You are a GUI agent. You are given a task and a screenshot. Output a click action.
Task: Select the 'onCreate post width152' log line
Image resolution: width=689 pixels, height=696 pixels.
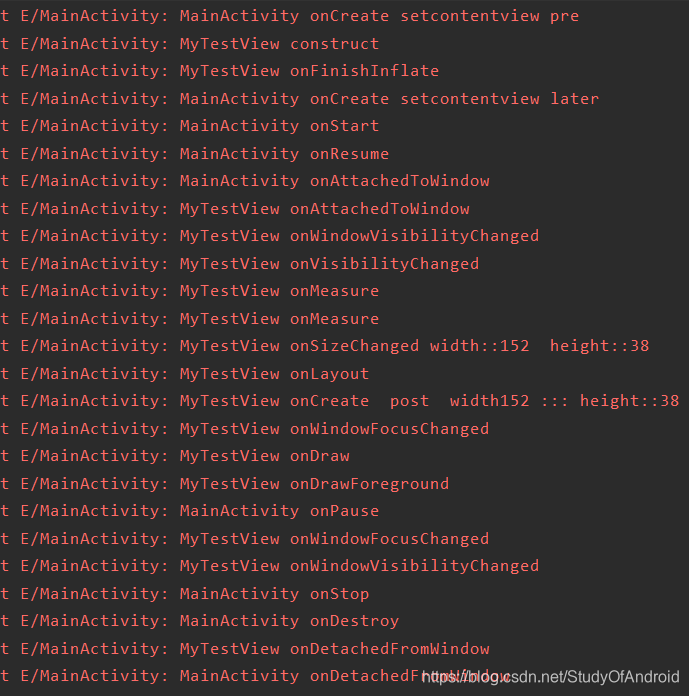[340, 401]
